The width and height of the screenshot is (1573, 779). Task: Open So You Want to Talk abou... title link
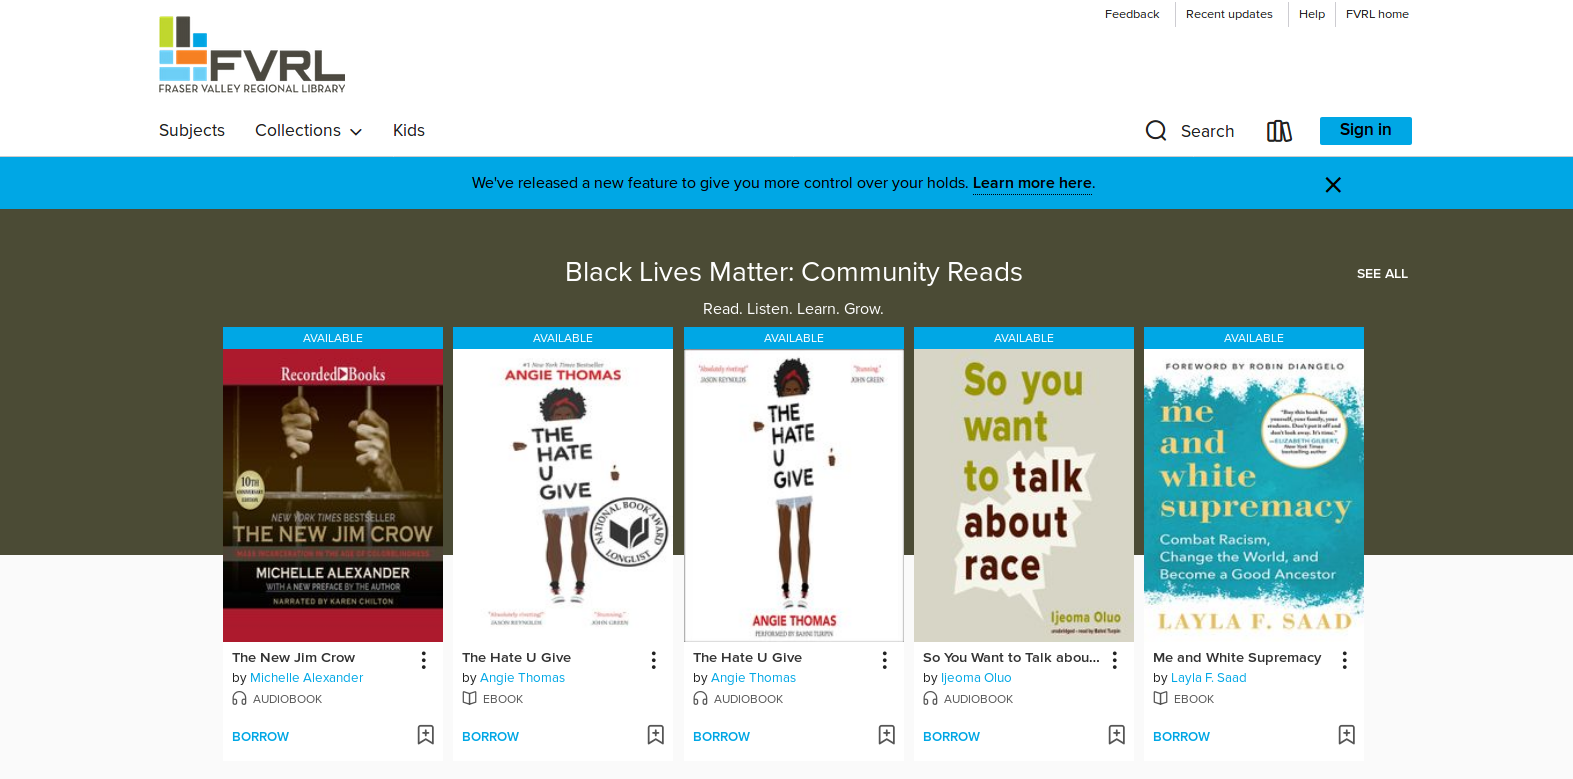(x=1011, y=658)
